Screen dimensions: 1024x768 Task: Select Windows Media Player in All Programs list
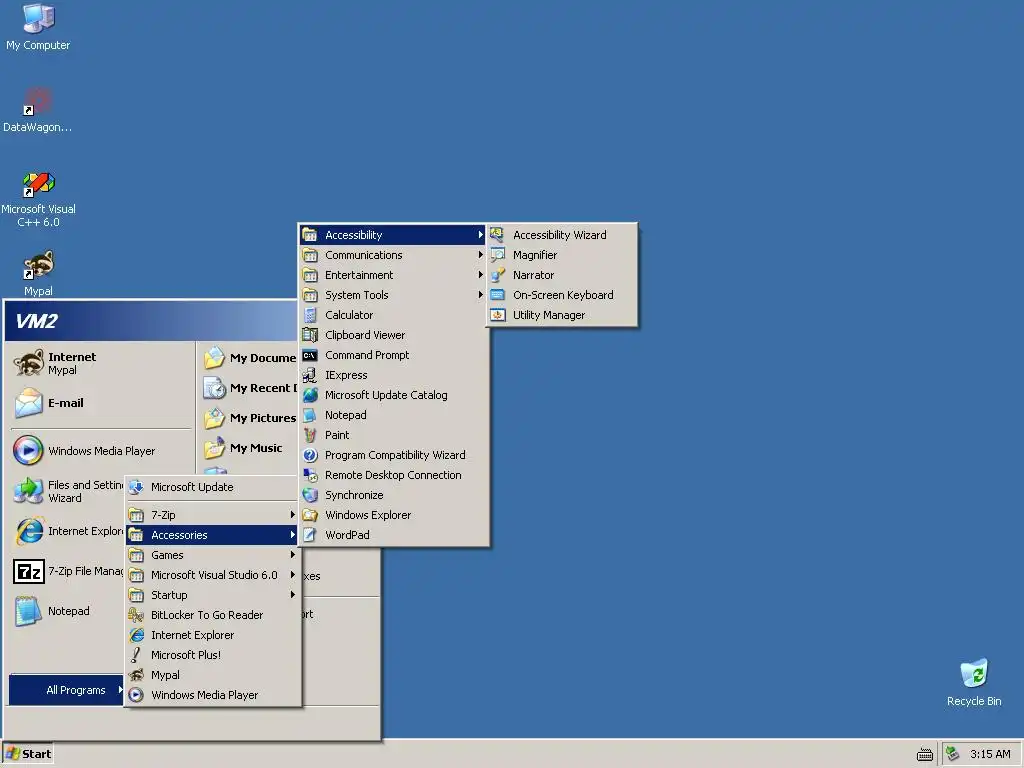pos(213,695)
